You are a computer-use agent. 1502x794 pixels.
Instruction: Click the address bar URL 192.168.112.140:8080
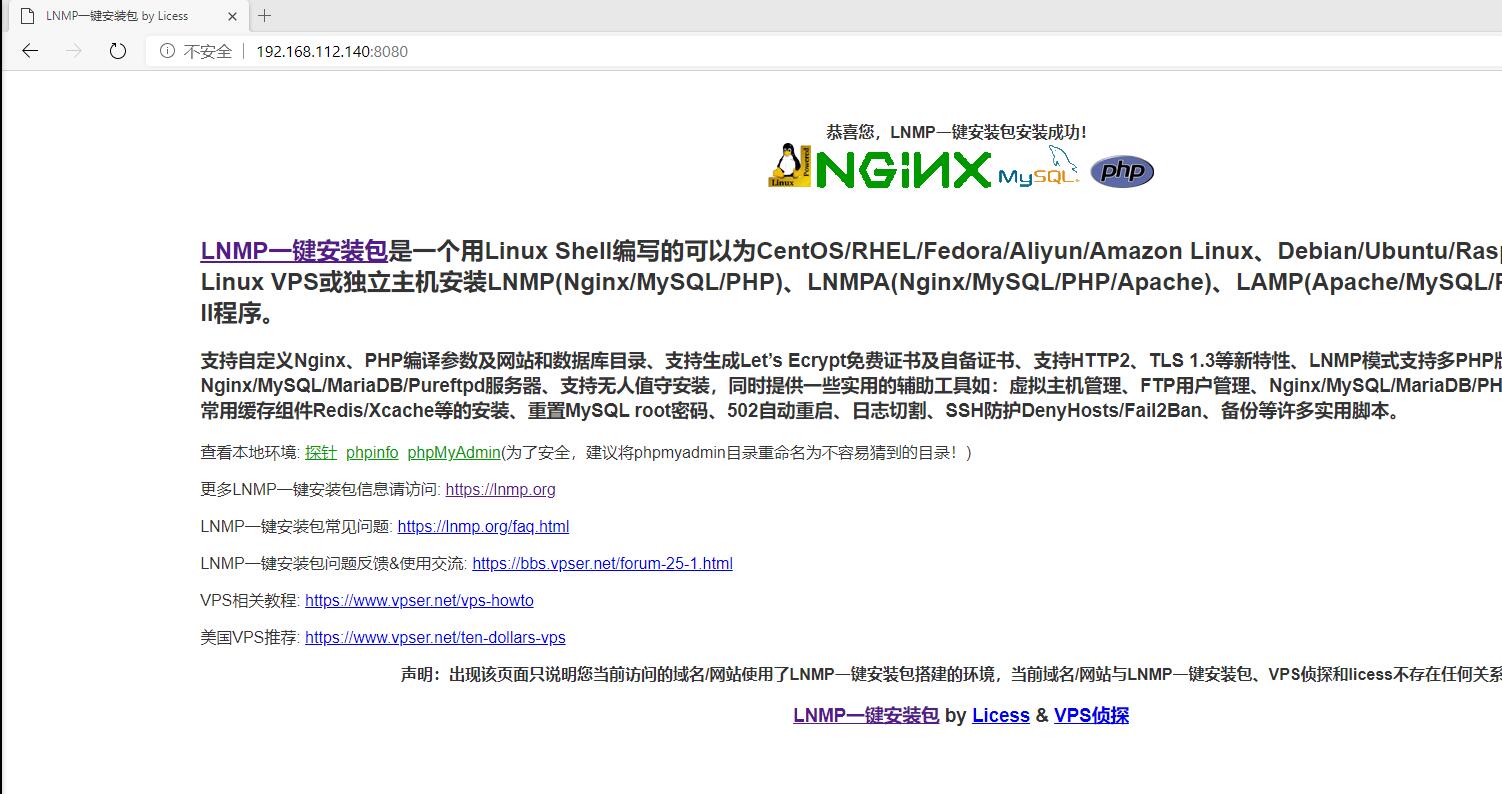[x=332, y=51]
